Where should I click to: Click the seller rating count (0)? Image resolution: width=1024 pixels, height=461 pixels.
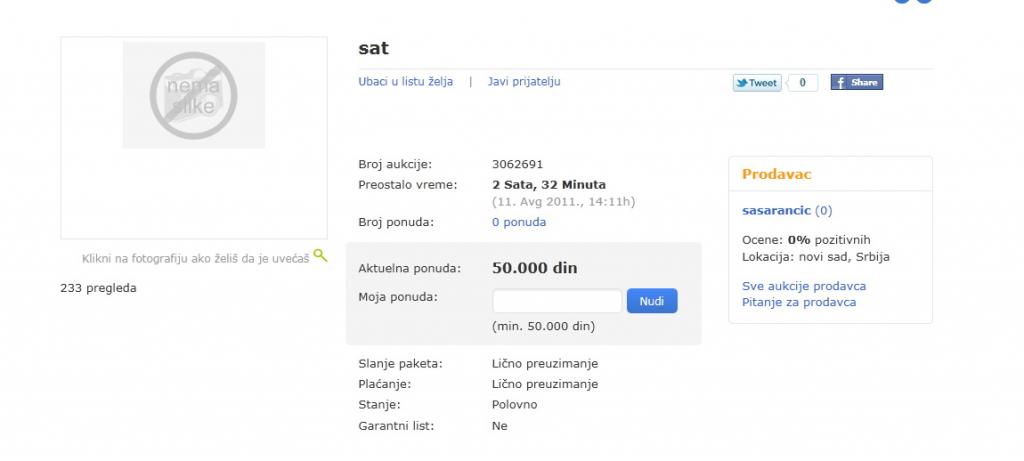[824, 211]
